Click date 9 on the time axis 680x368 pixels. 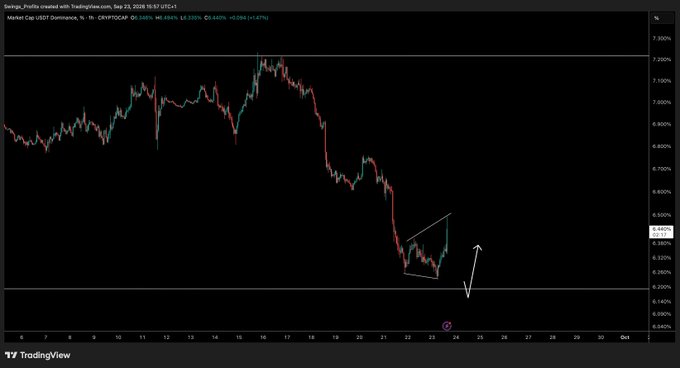94,337
